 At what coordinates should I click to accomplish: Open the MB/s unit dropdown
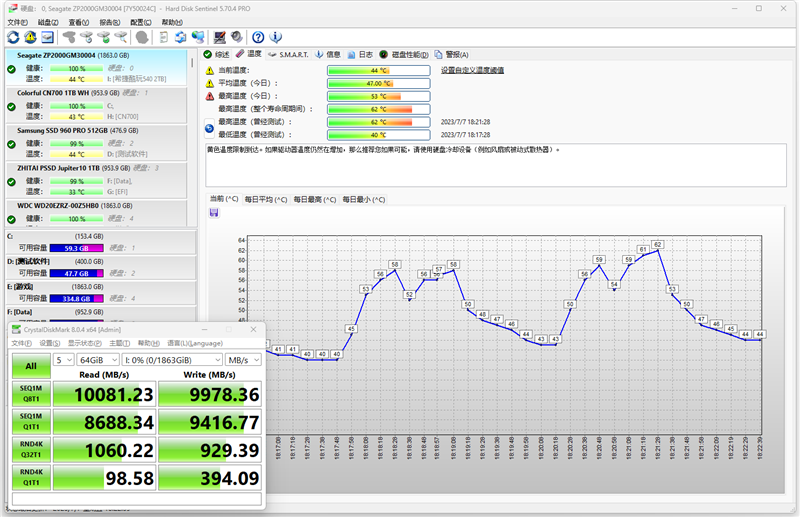pyautogui.click(x=243, y=360)
